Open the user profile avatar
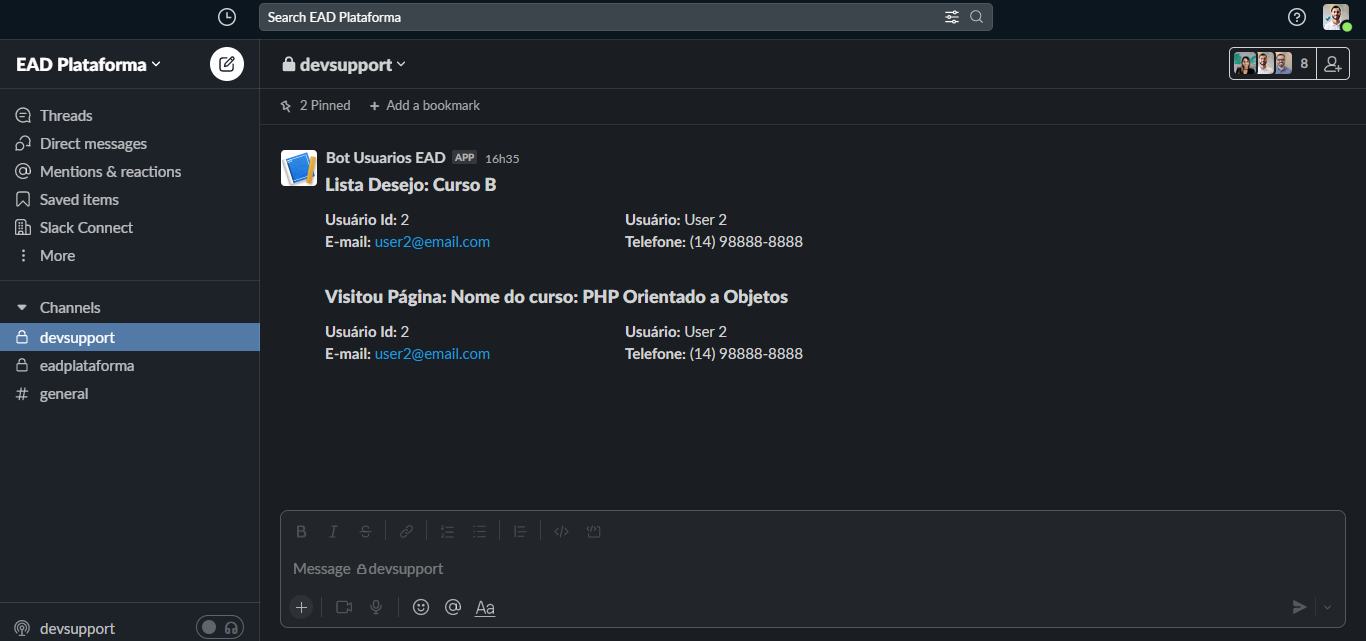 click(1336, 17)
